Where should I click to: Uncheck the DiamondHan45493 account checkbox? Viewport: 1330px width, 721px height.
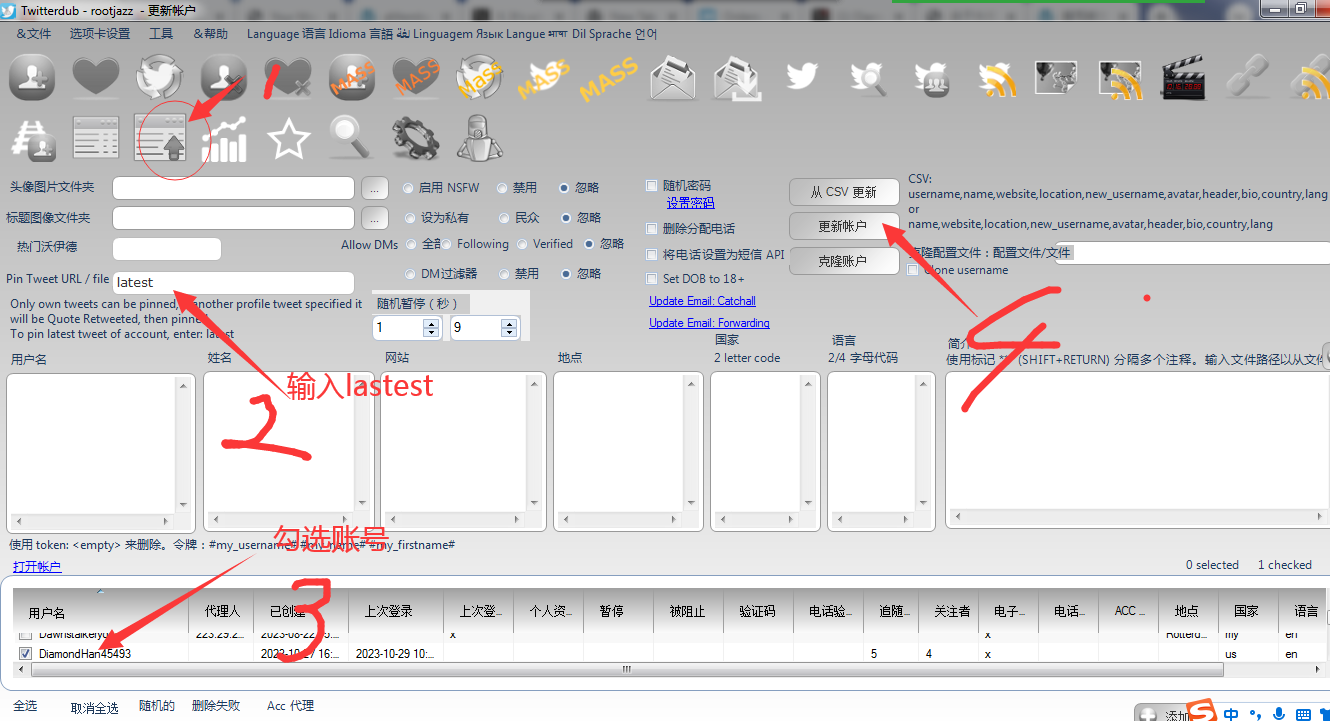tap(25, 653)
